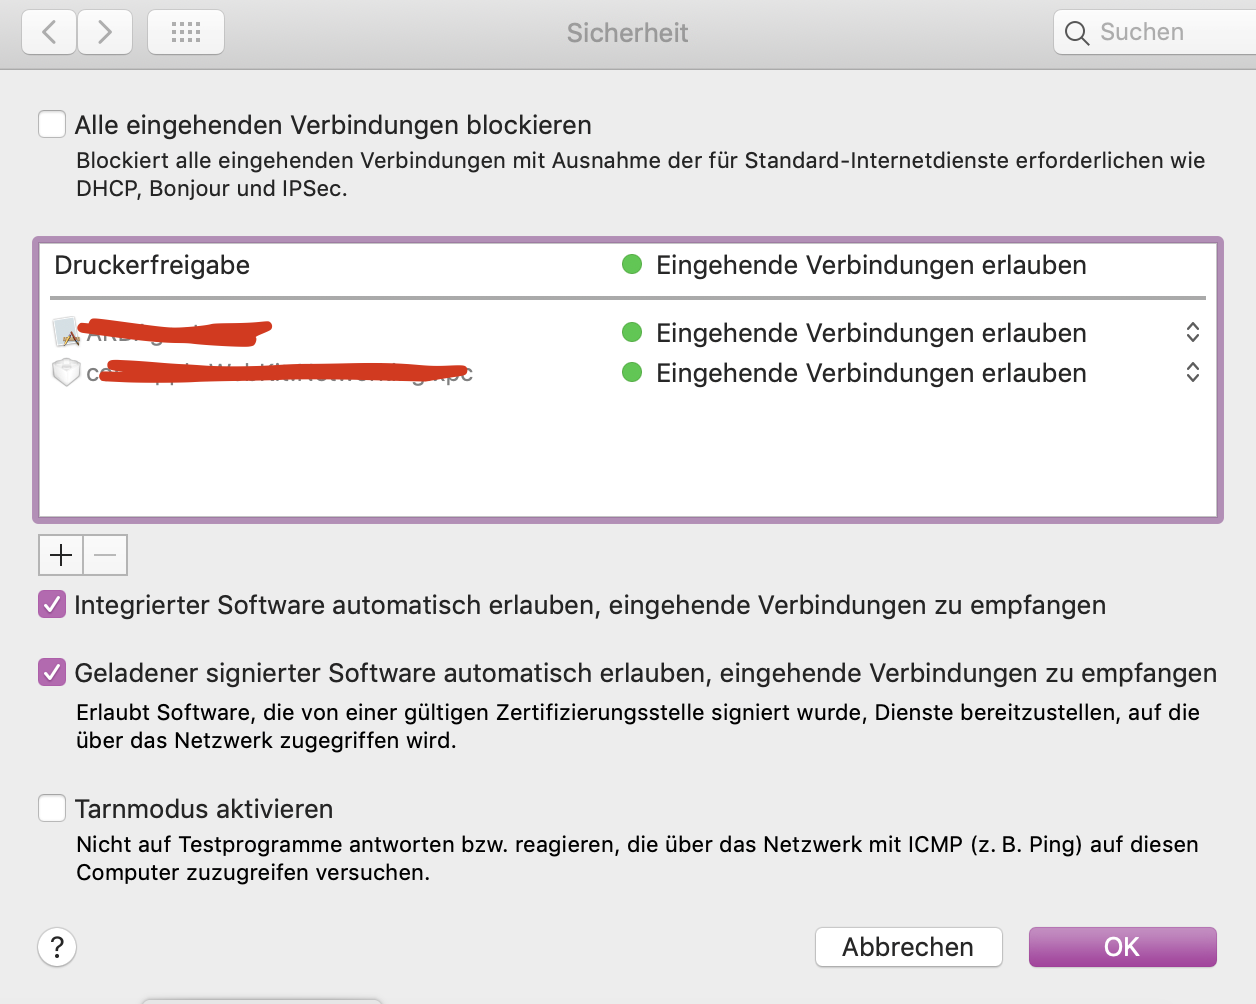Uncheck Geladener signierter Software automatisch erlauben
This screenshot has width=1256, height=1004.
pos(52,673)
